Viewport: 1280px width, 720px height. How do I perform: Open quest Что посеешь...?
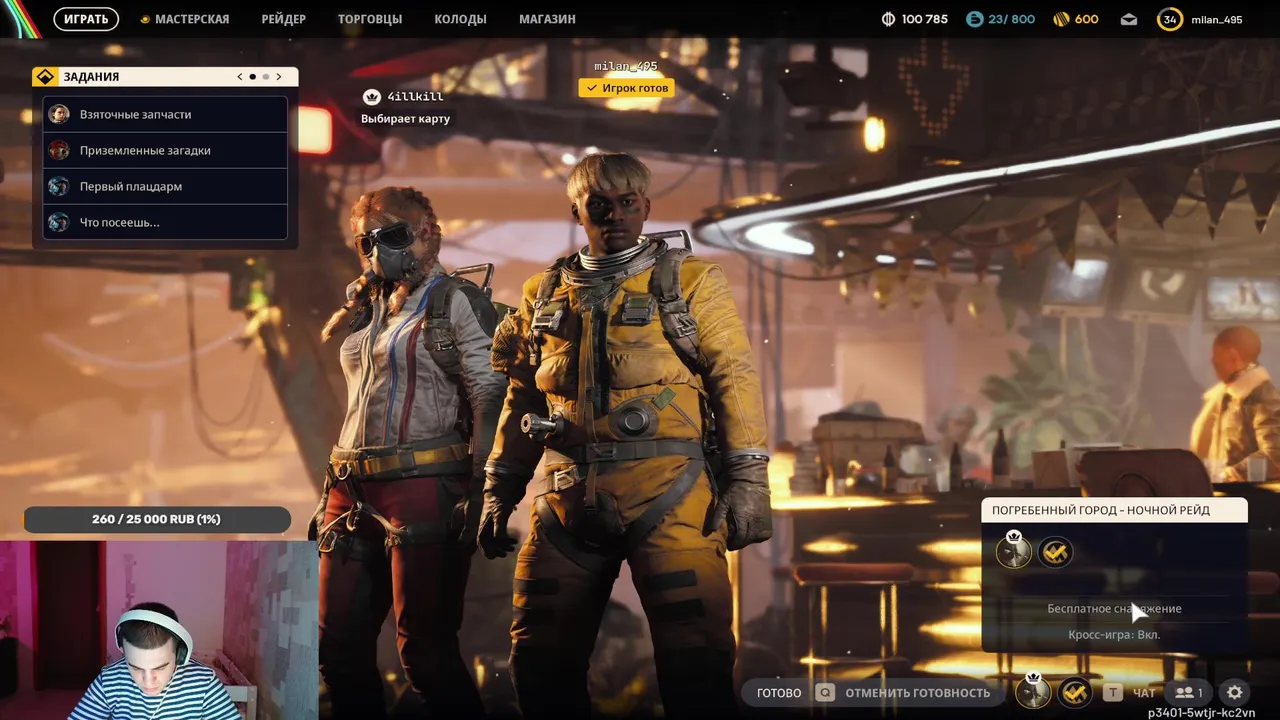pos(165,222)
